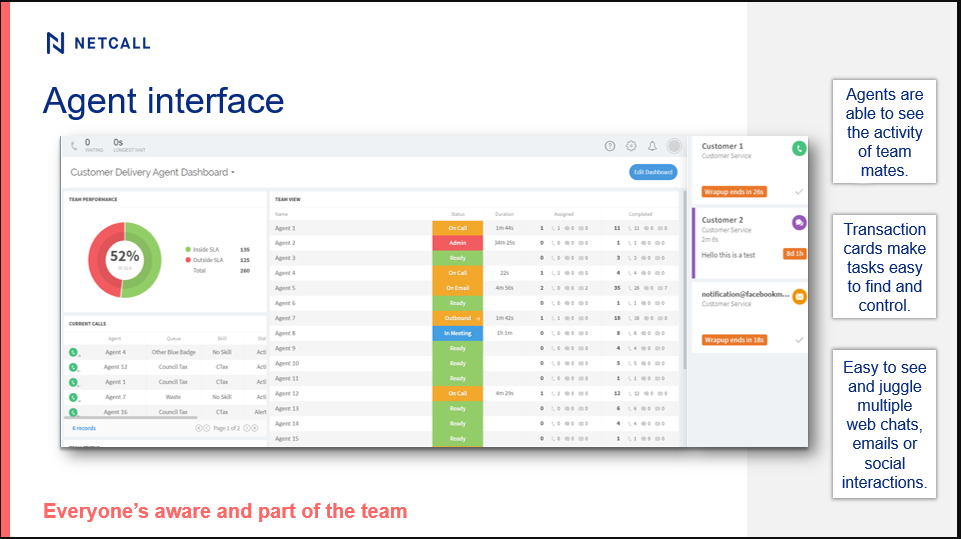Screen dimensions: 961x539
Task: Click call icon for Agent 7 current call
Action: pyautogui.click(x=74, y=397)
